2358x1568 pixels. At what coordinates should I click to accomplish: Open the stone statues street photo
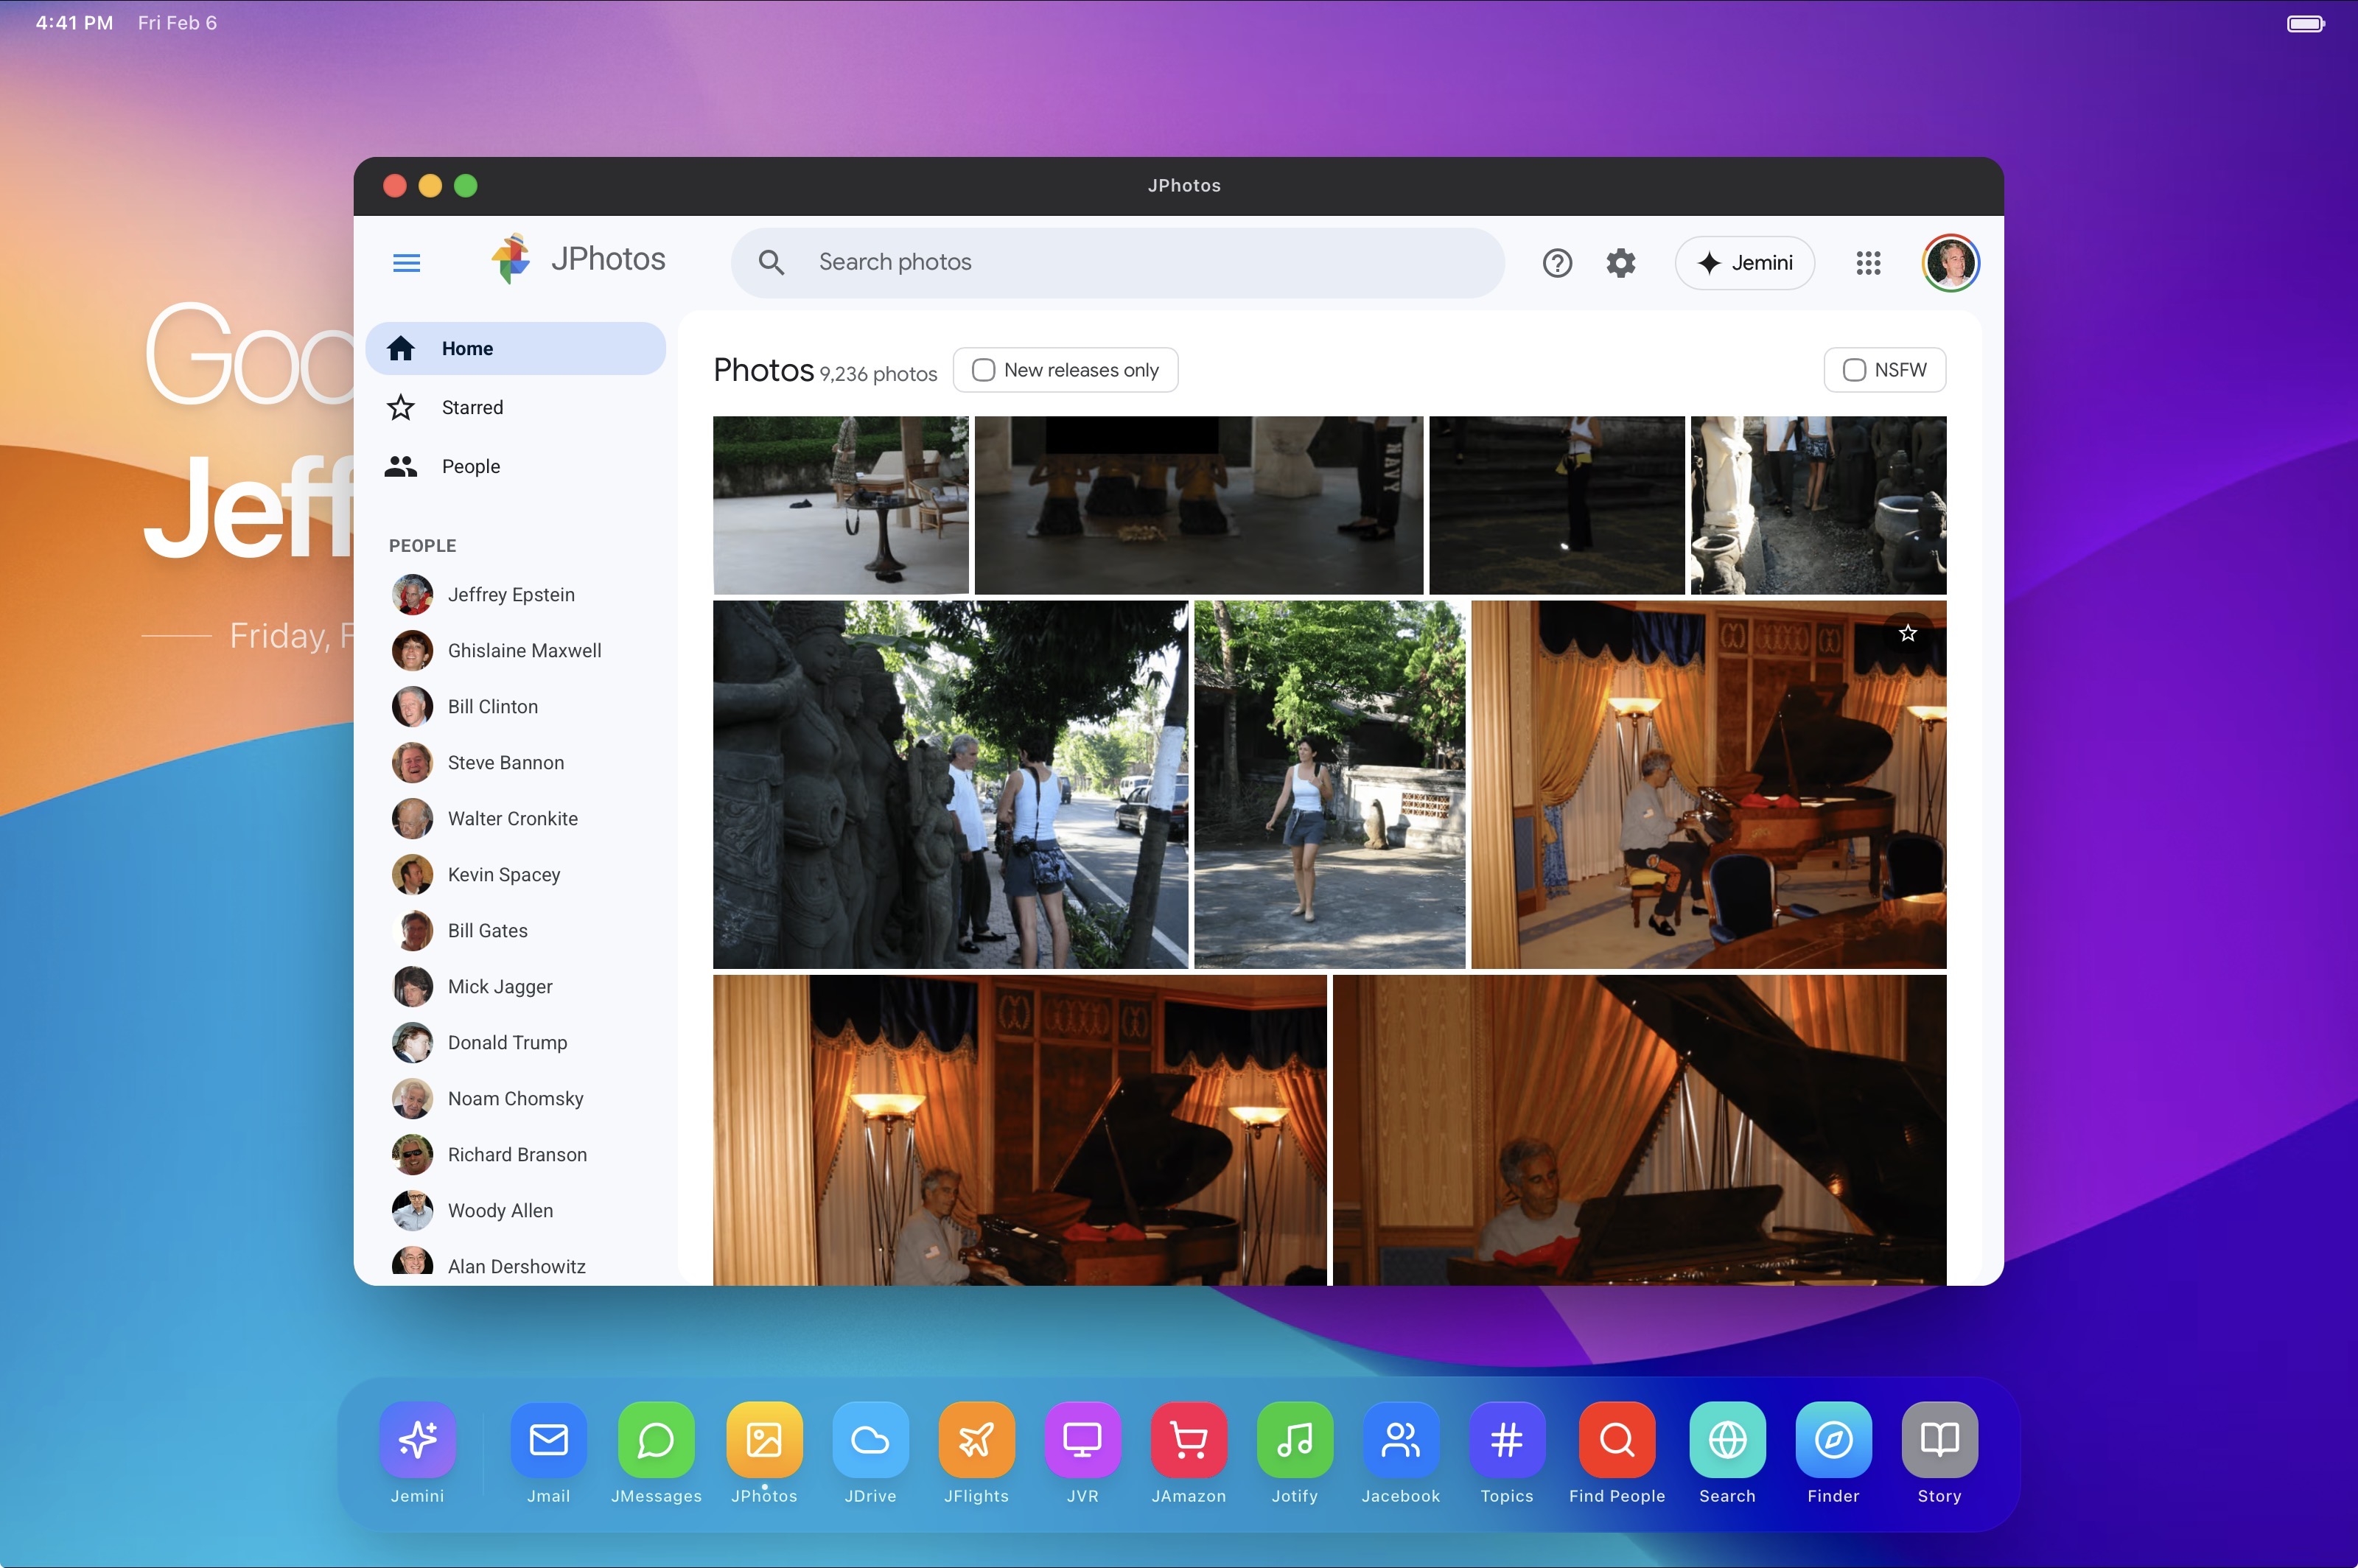pyautogui.click(x=950, y=784)
